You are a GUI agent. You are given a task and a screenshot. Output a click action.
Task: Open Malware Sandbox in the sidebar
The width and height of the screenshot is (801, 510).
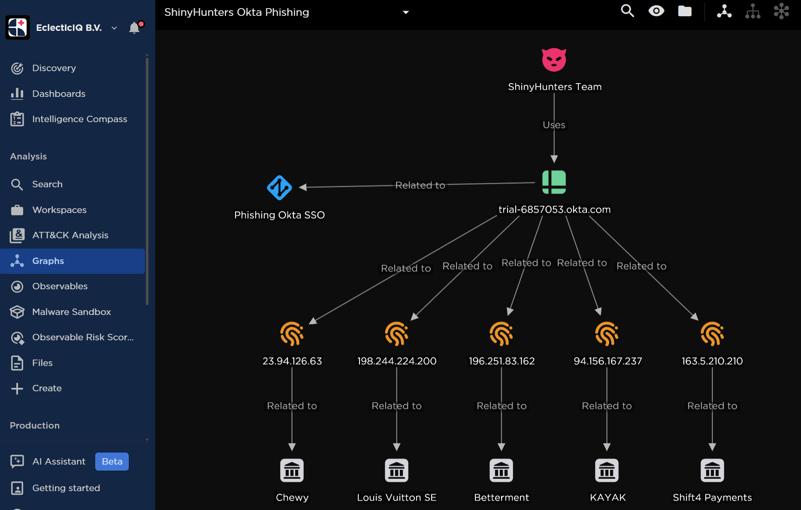click(73, 312)
